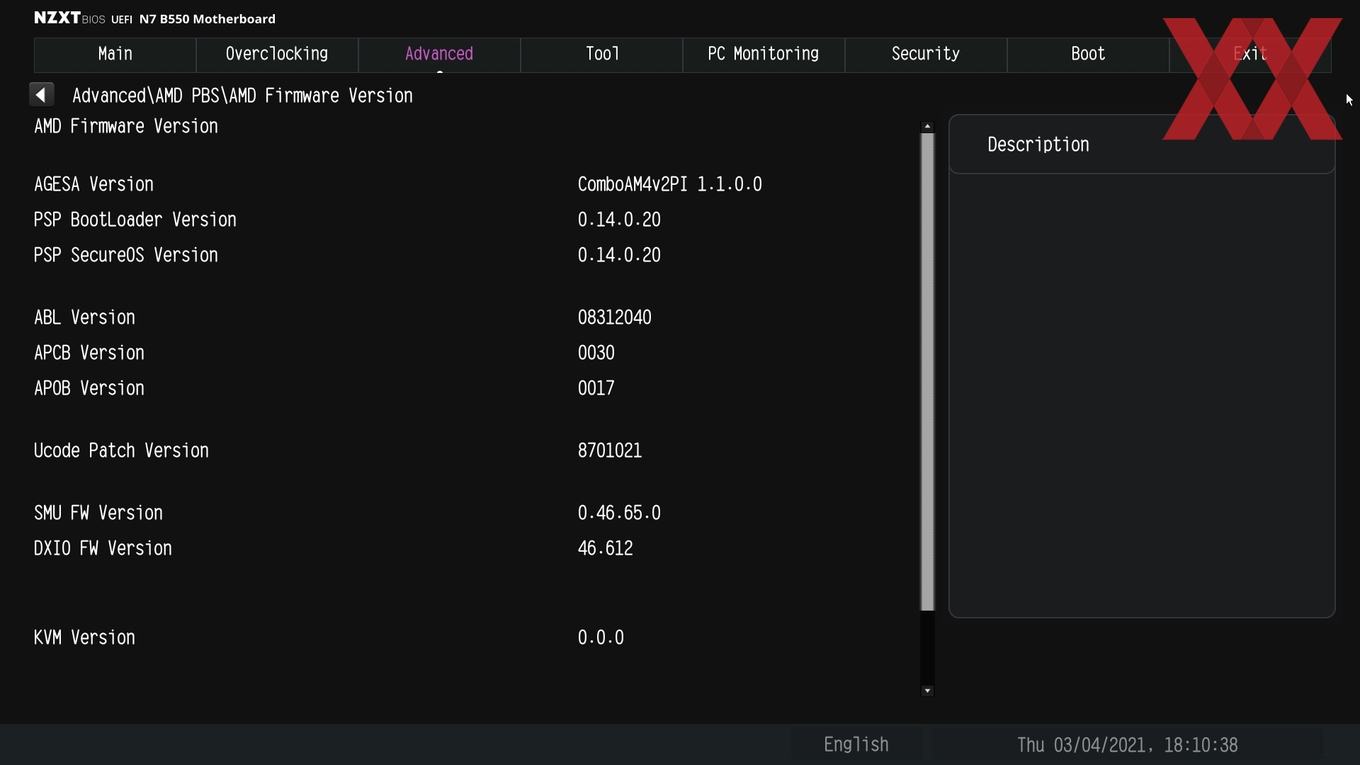Open the Security tab
Image resolution: width=1360 pixels, height=765 pixels.
click(x=925, y=54)
